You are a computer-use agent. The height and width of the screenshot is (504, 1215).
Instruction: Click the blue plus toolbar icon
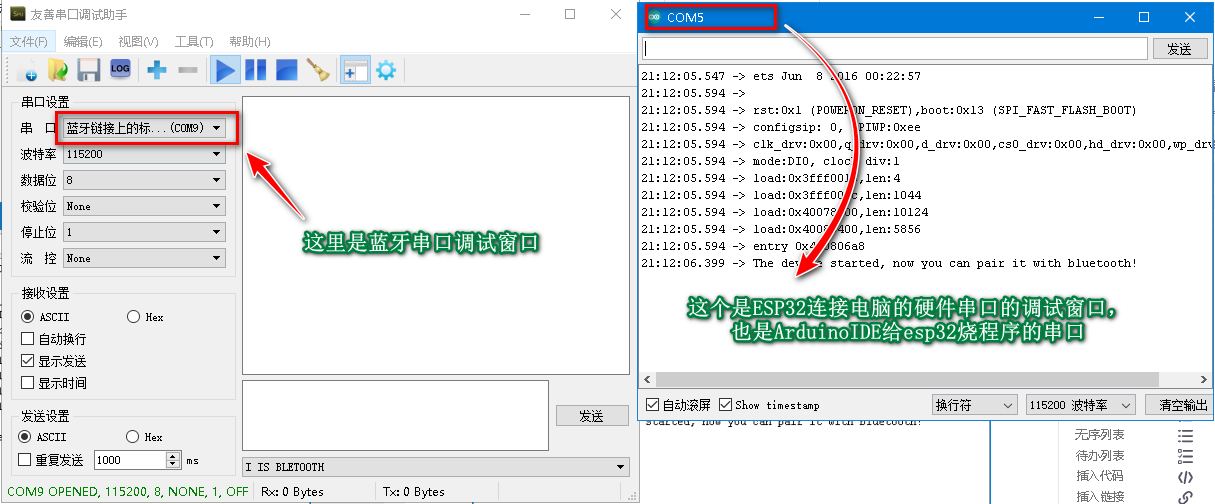(157, 70)
